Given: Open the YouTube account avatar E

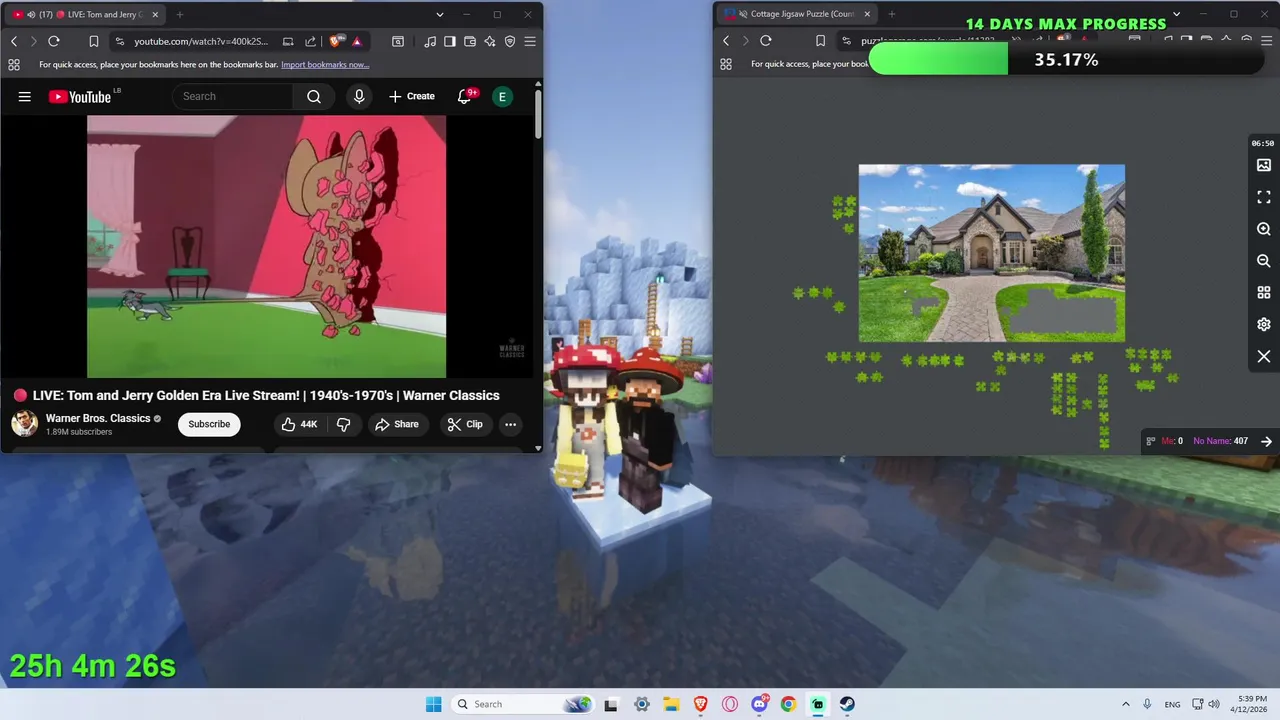Looking at the screenshot, I should 502,97.
